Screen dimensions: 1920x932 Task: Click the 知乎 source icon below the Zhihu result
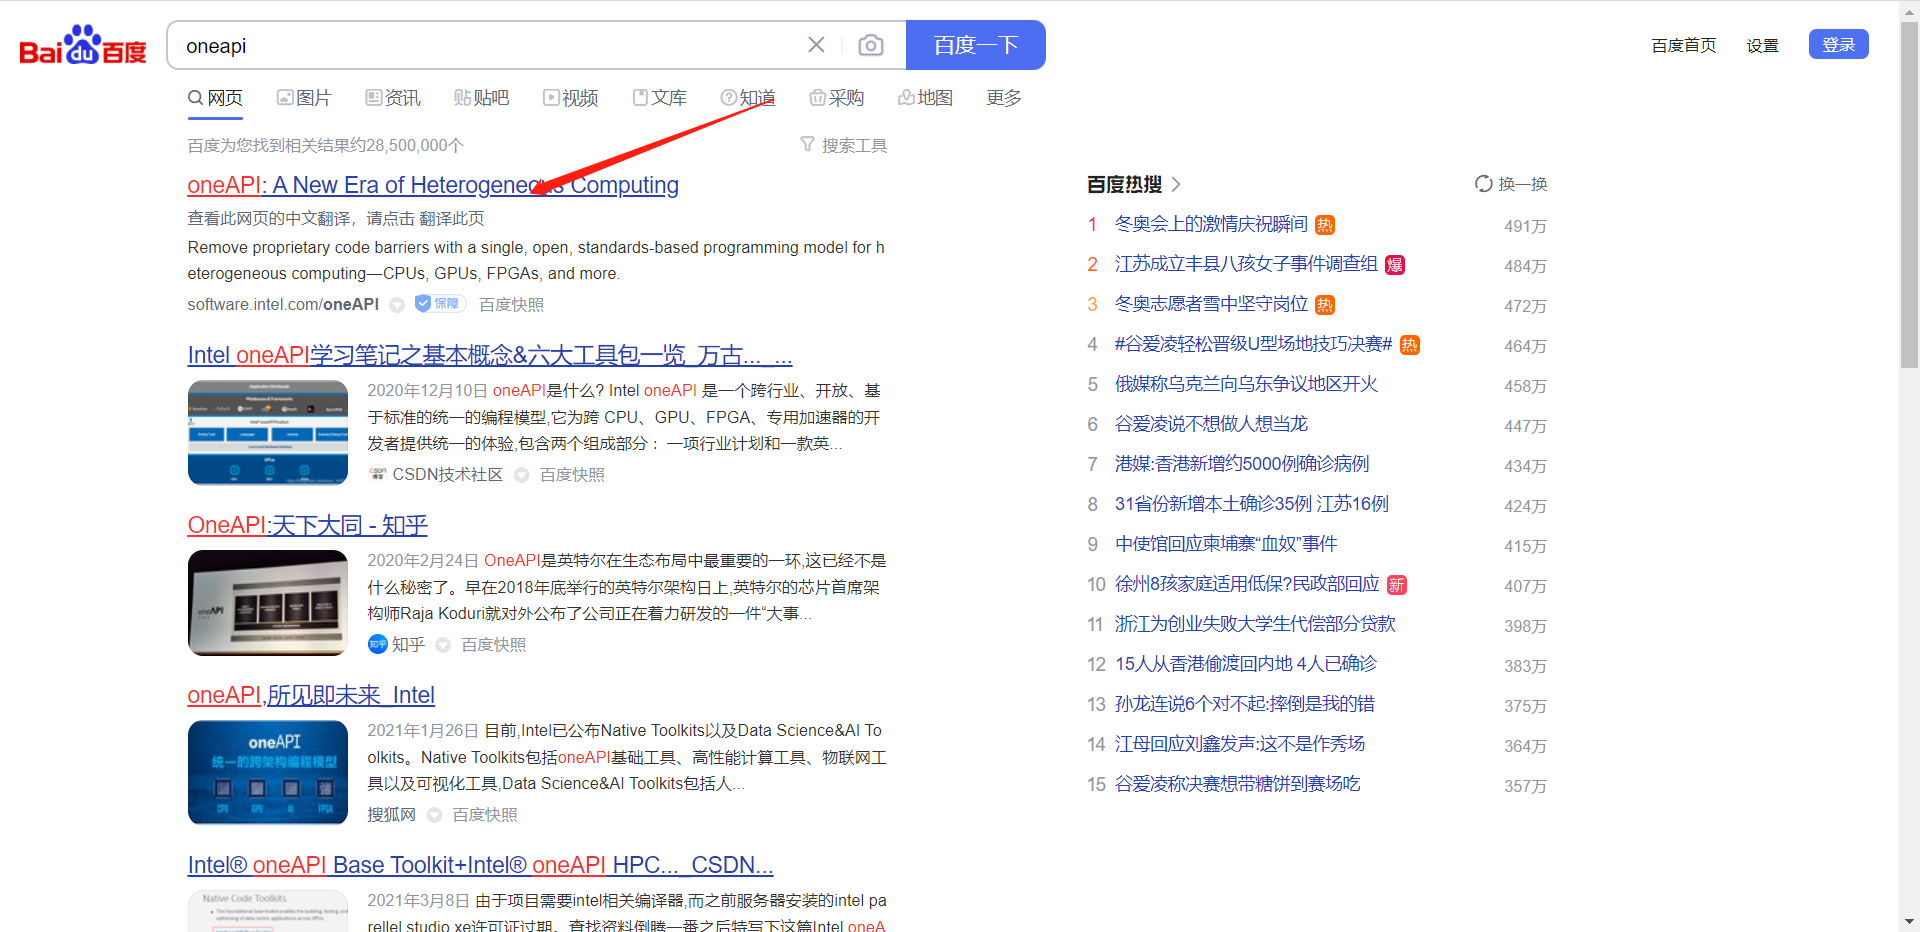point(376,644)
